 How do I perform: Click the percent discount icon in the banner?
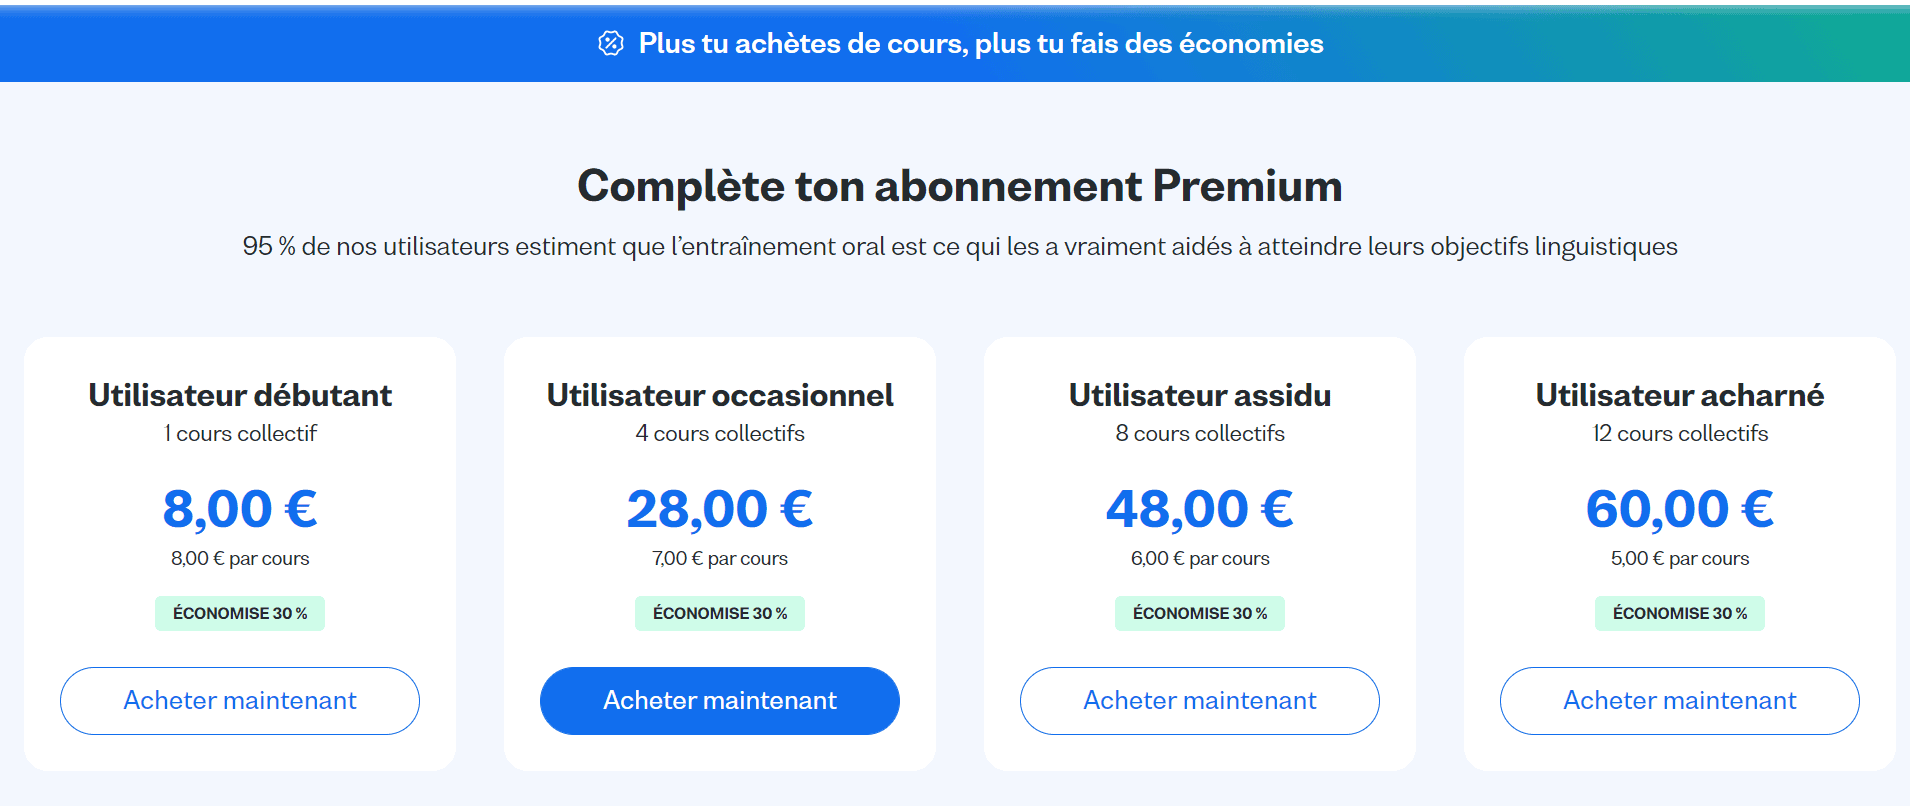coord(609,44)
